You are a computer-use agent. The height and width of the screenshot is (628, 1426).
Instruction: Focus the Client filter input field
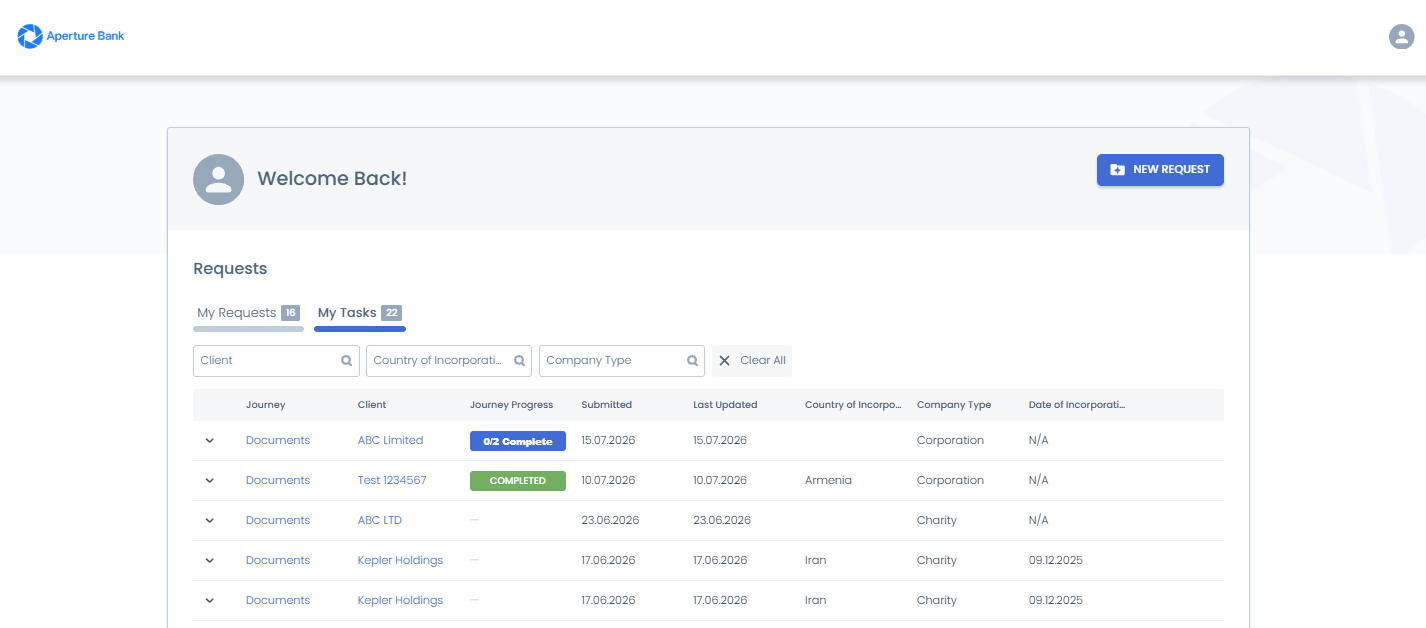click(x=276, y=361)
